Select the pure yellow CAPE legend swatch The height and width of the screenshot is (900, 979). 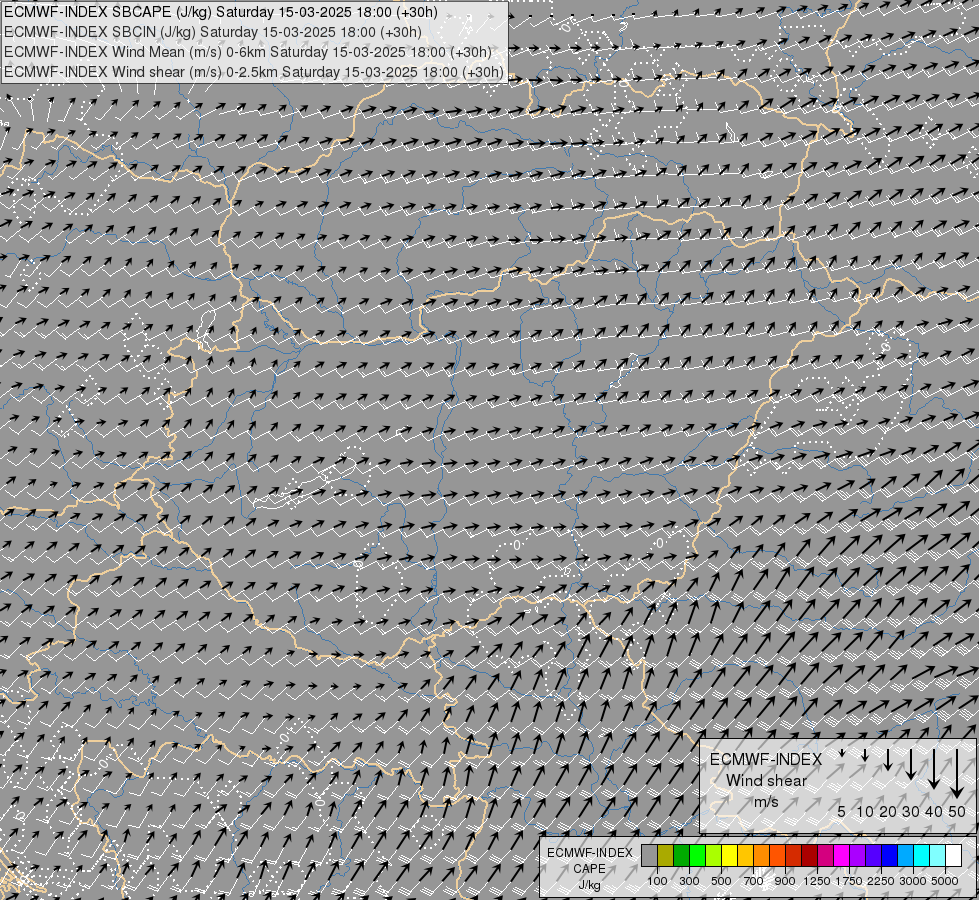pyautogui.click(x=729, y=855)
